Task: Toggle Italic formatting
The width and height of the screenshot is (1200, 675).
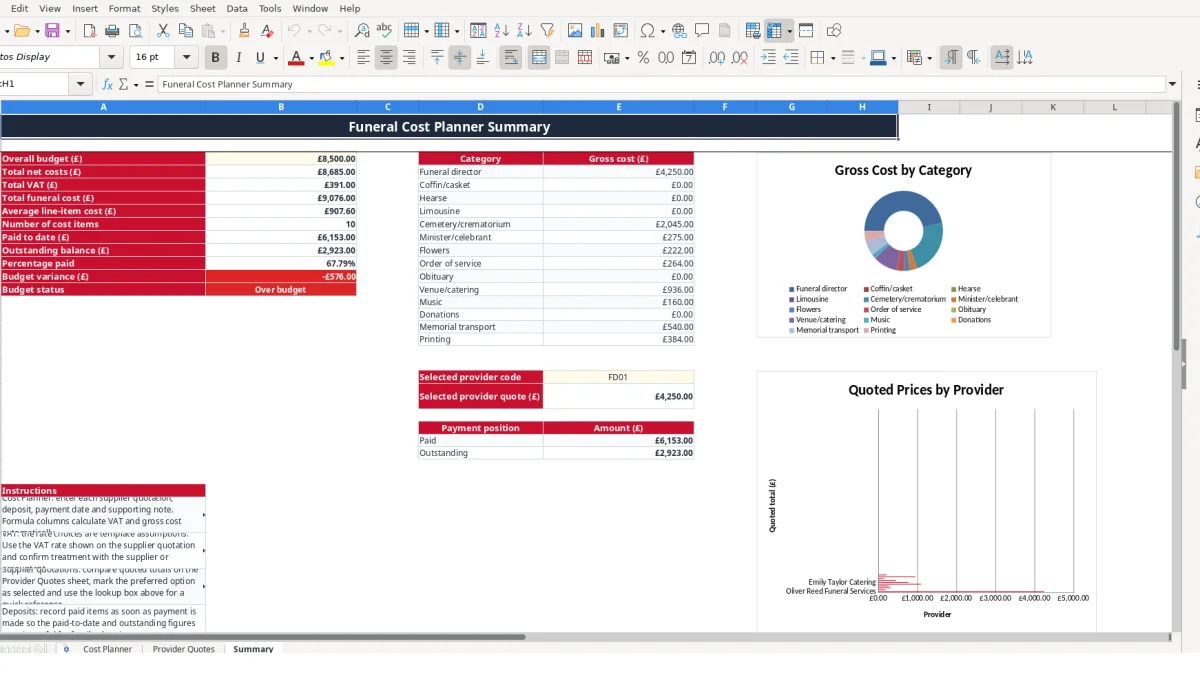Action: pyautogui.click(x=238, y=58)
